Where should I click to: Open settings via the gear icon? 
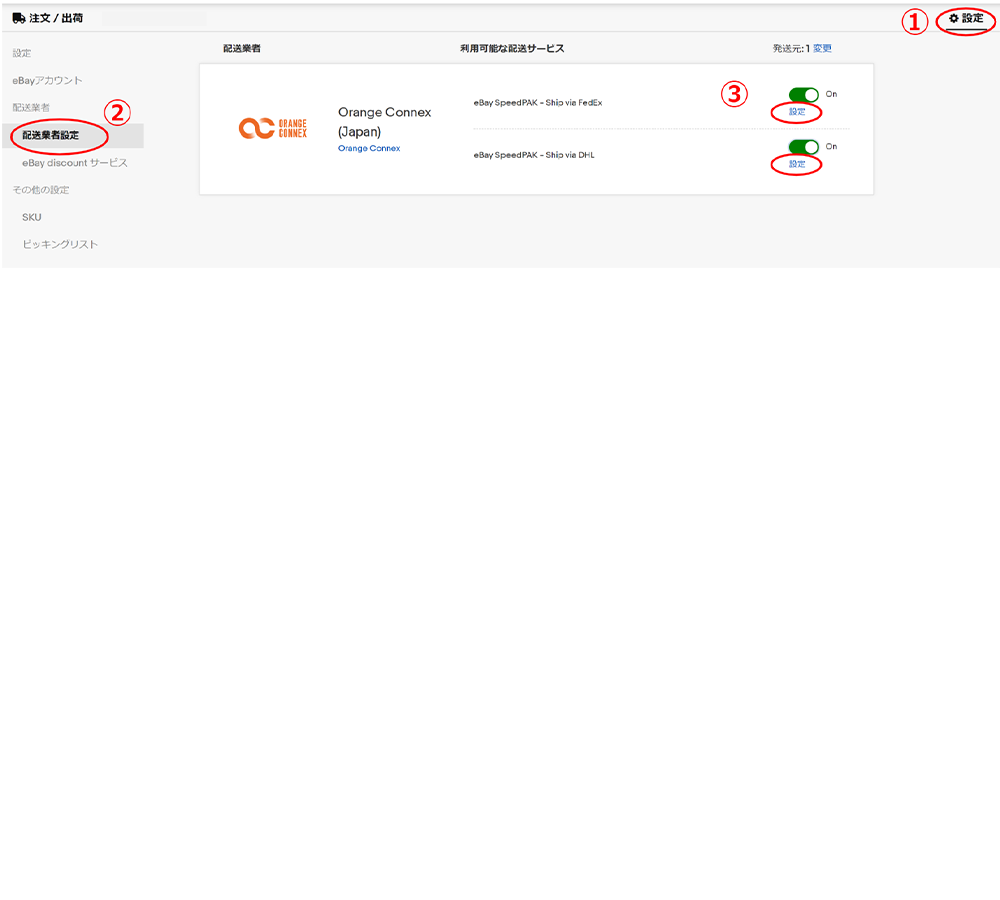[x=953, y=18]
